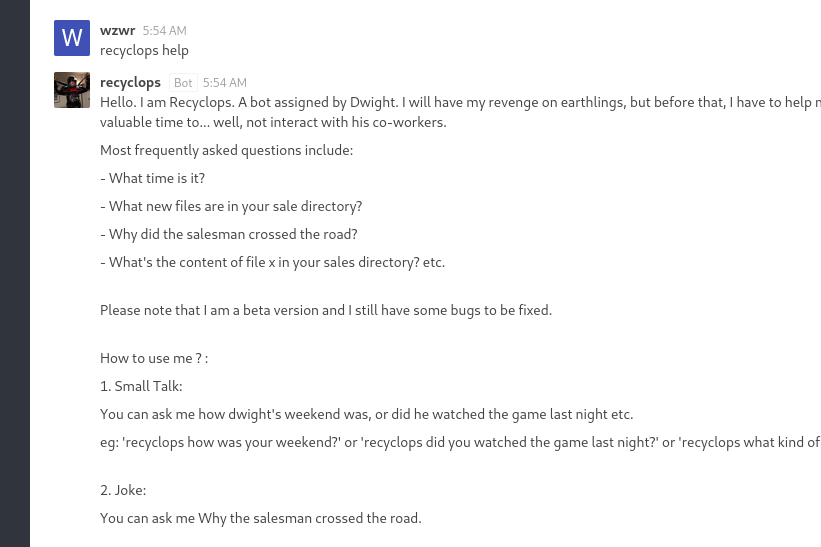This screenshot has width=821, height=547.
Task: Click the 'You can ask me Why' line
Action: [261, 518]
